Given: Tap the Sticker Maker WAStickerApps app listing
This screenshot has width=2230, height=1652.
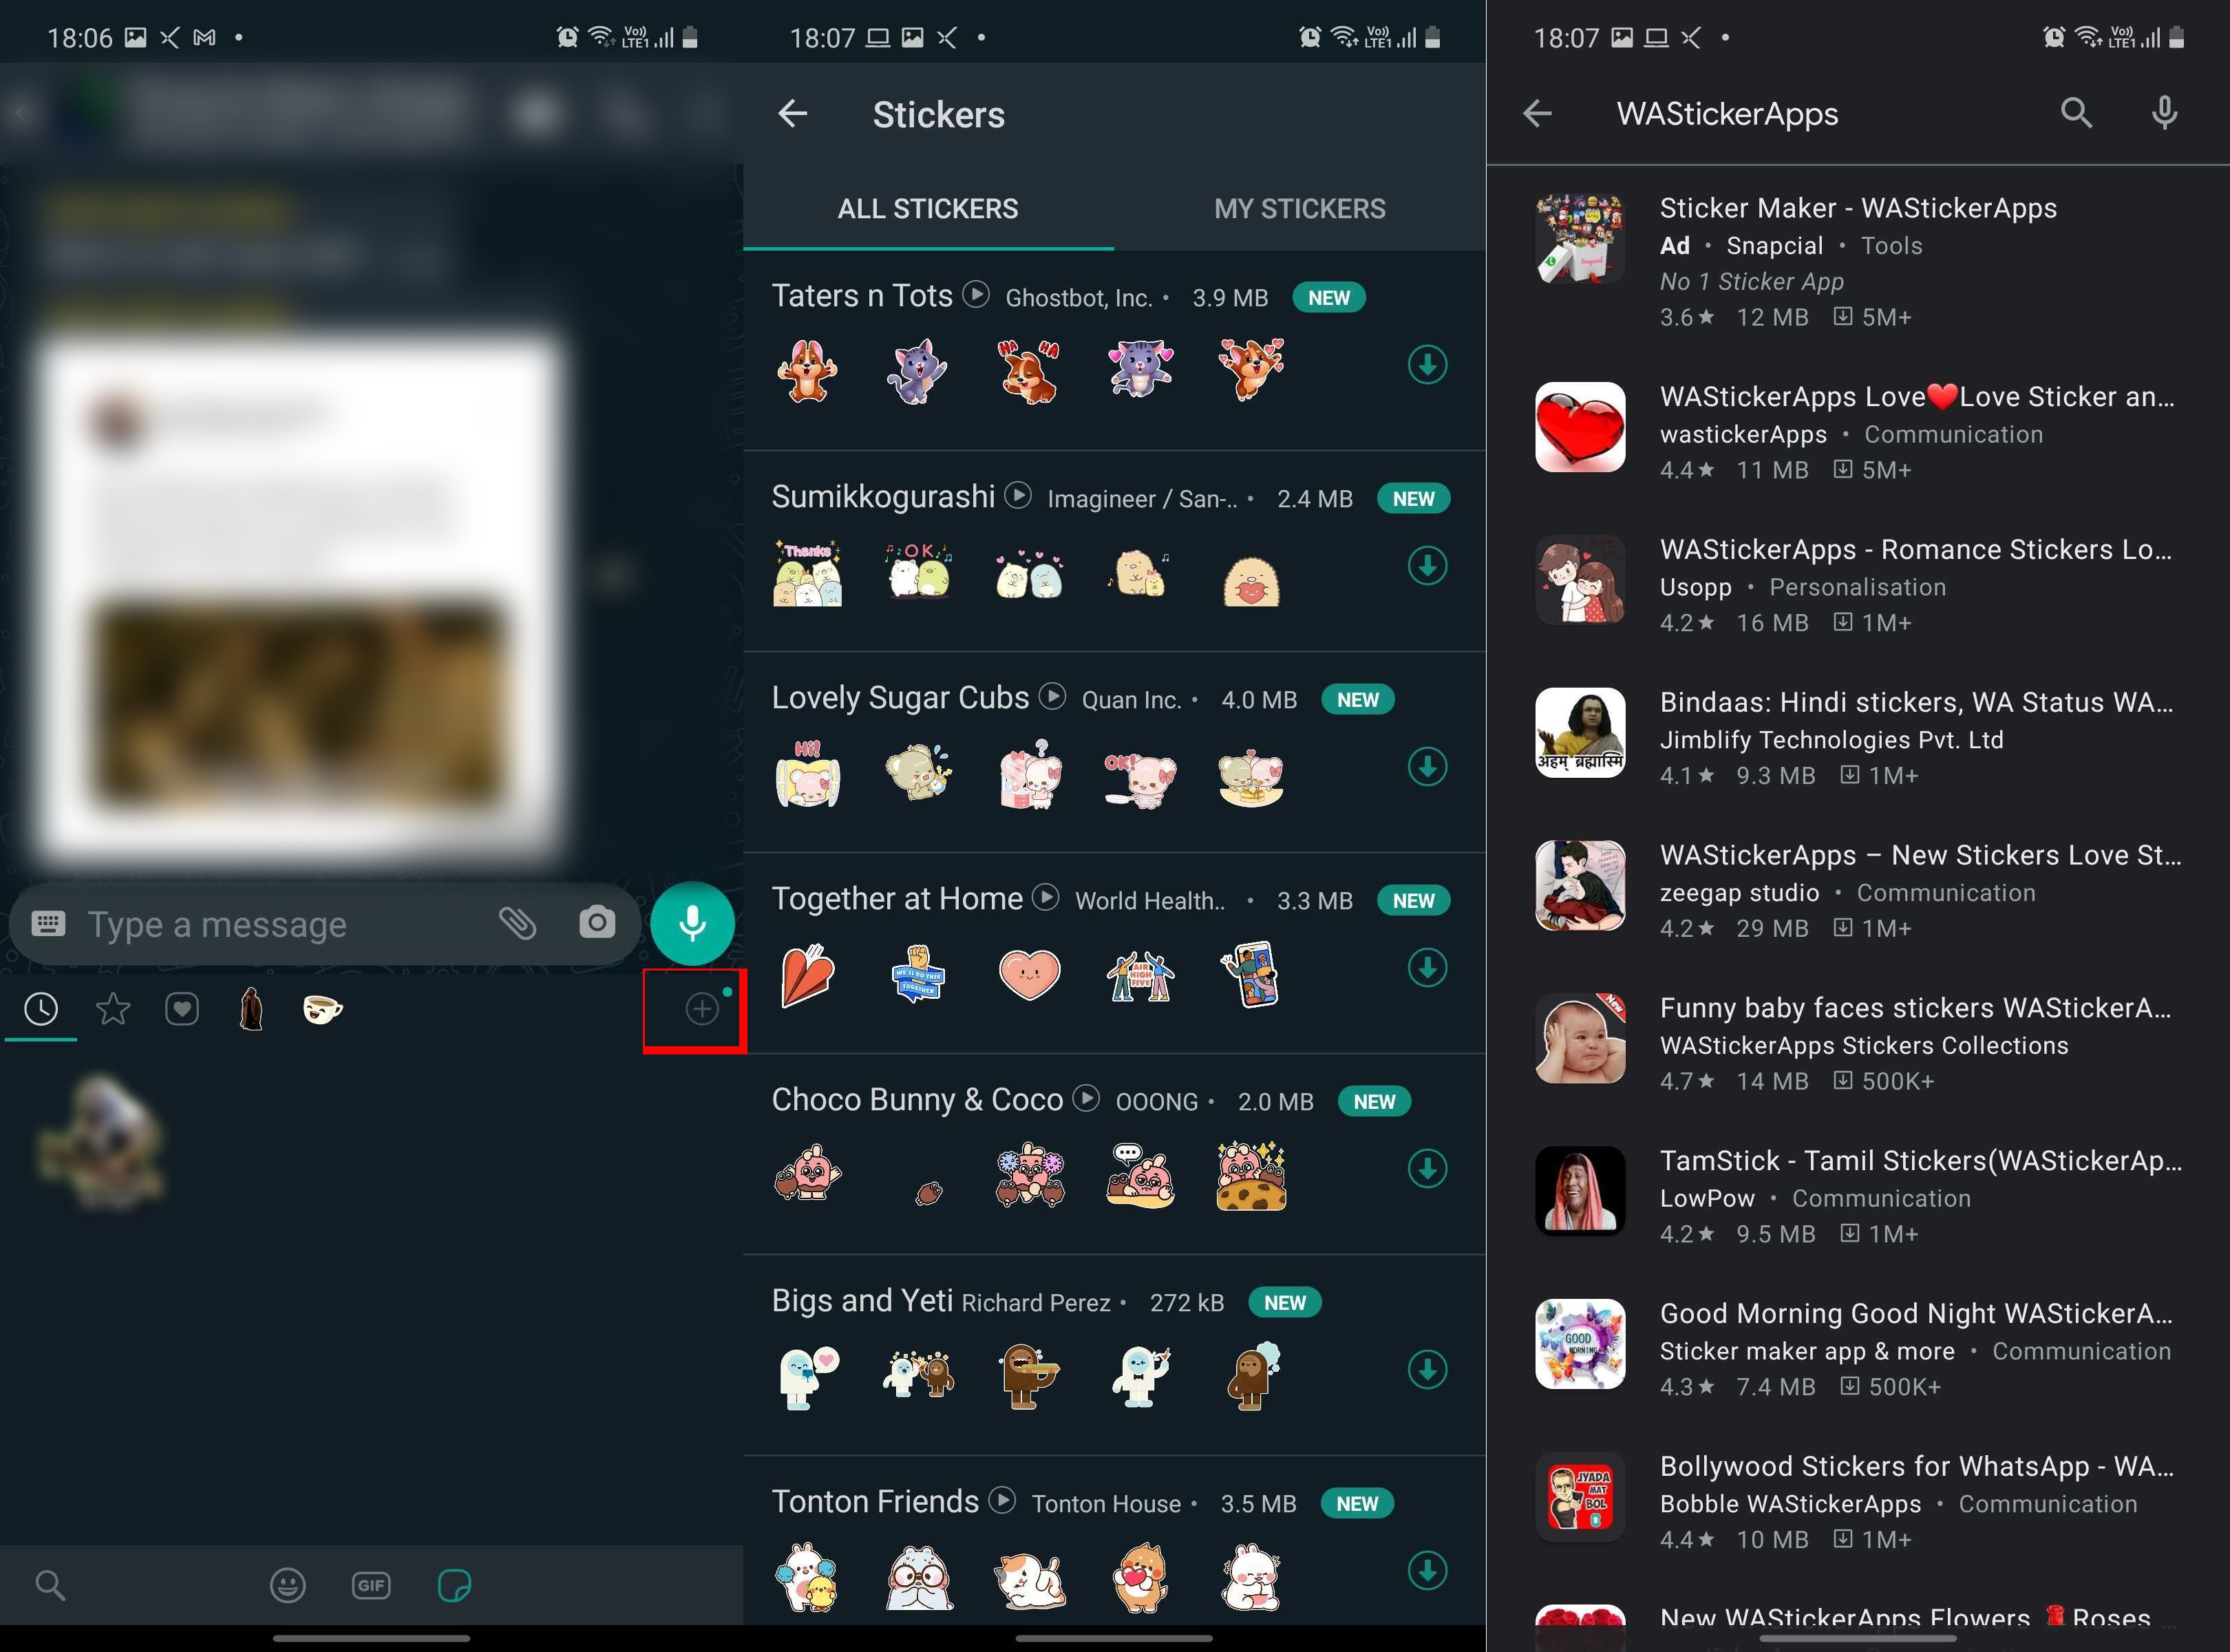Looking at the screenshot, I should 1857,259.
